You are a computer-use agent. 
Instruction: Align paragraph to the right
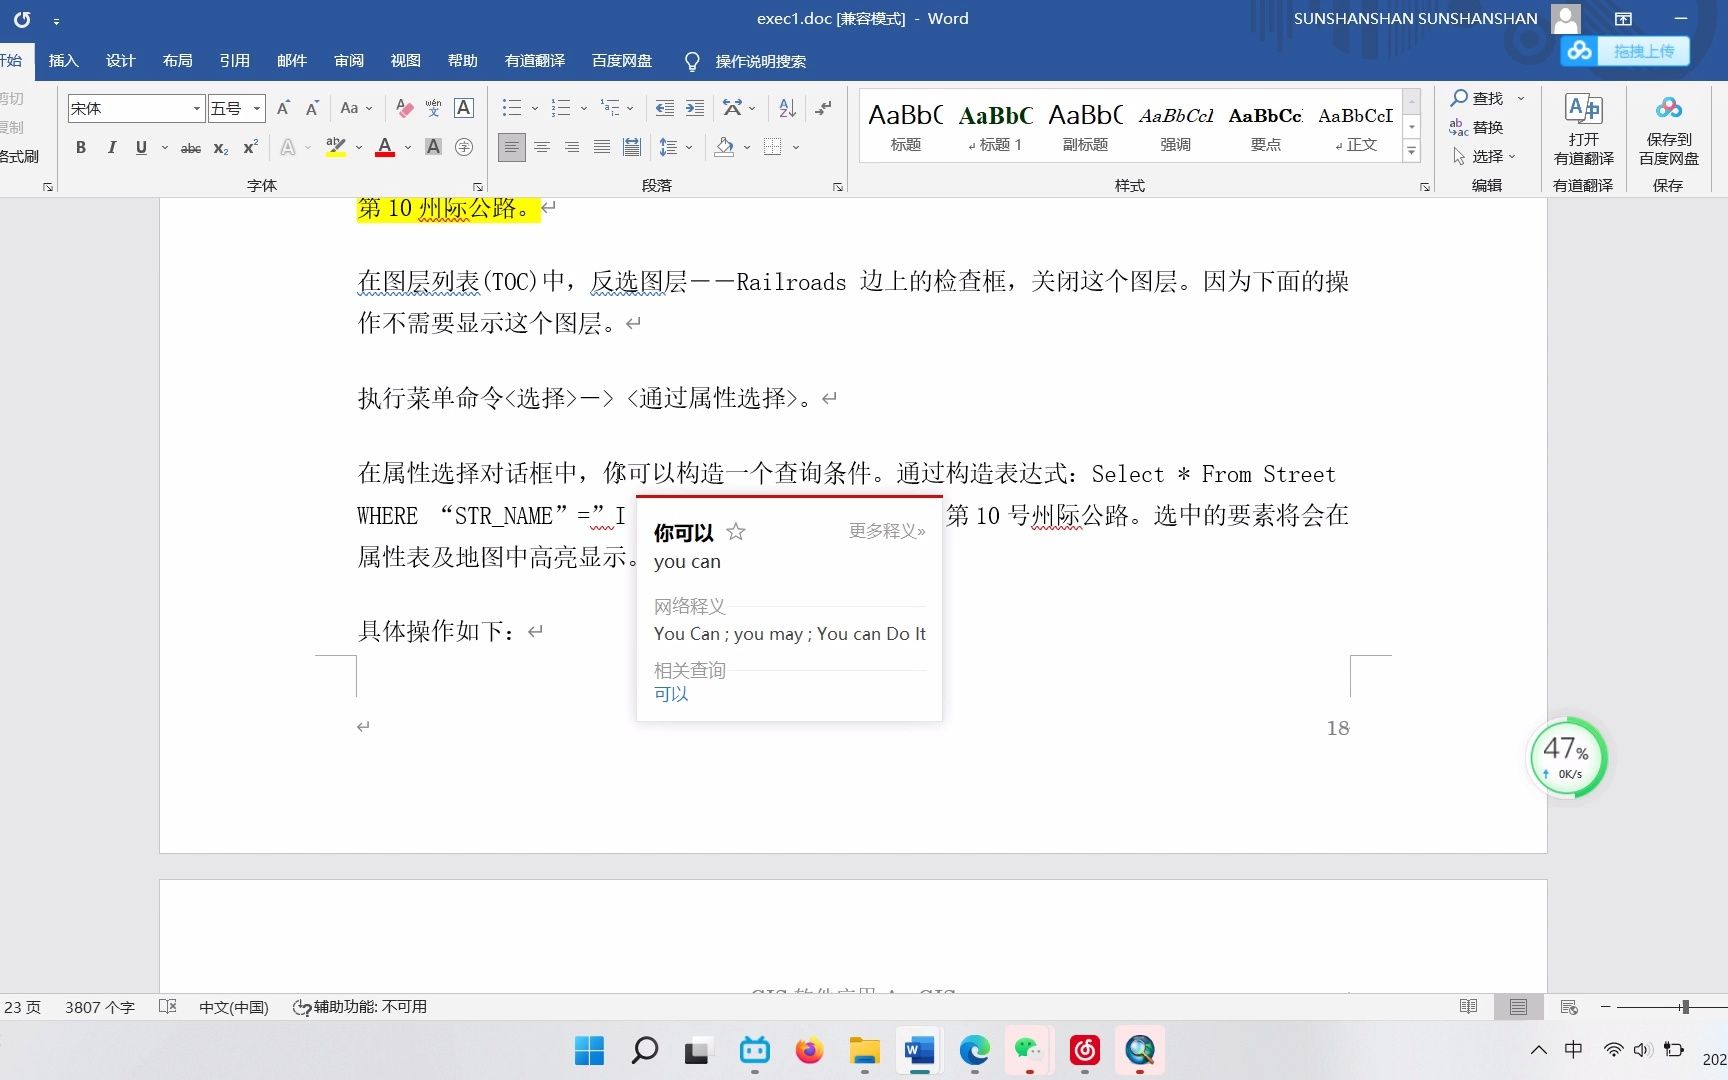point(572,147)
